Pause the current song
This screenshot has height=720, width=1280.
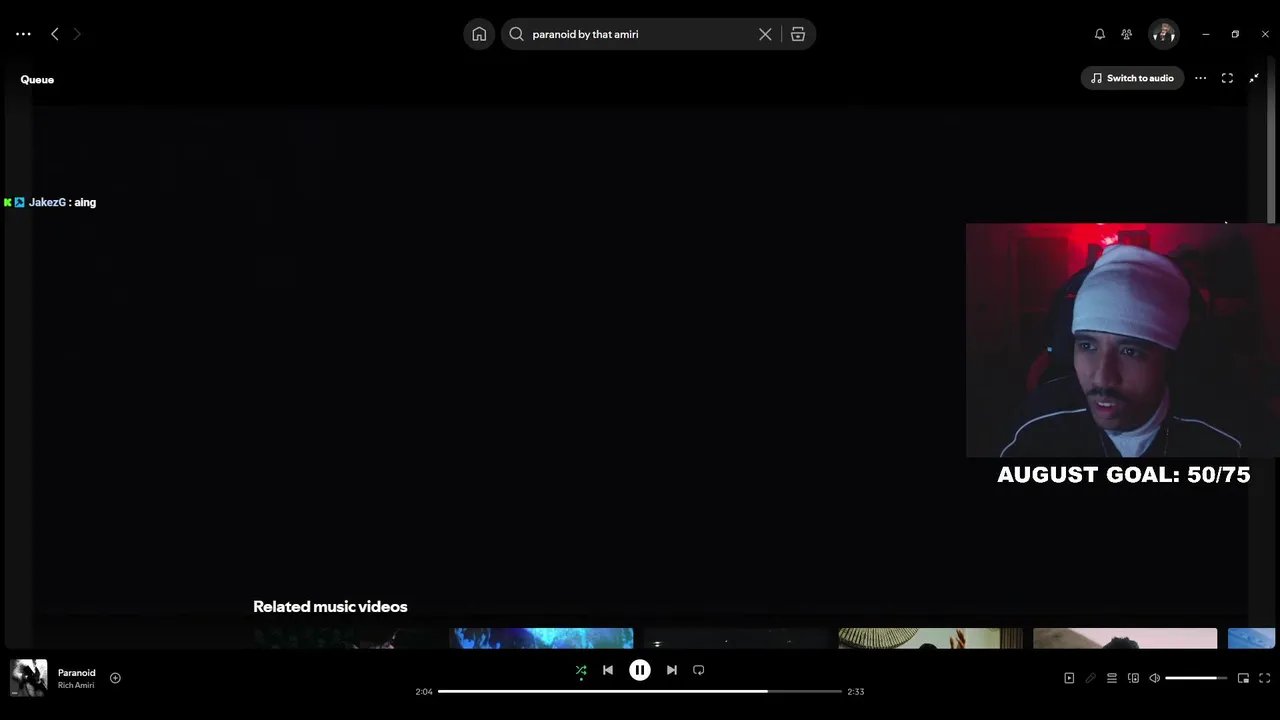tap(640, 670)
